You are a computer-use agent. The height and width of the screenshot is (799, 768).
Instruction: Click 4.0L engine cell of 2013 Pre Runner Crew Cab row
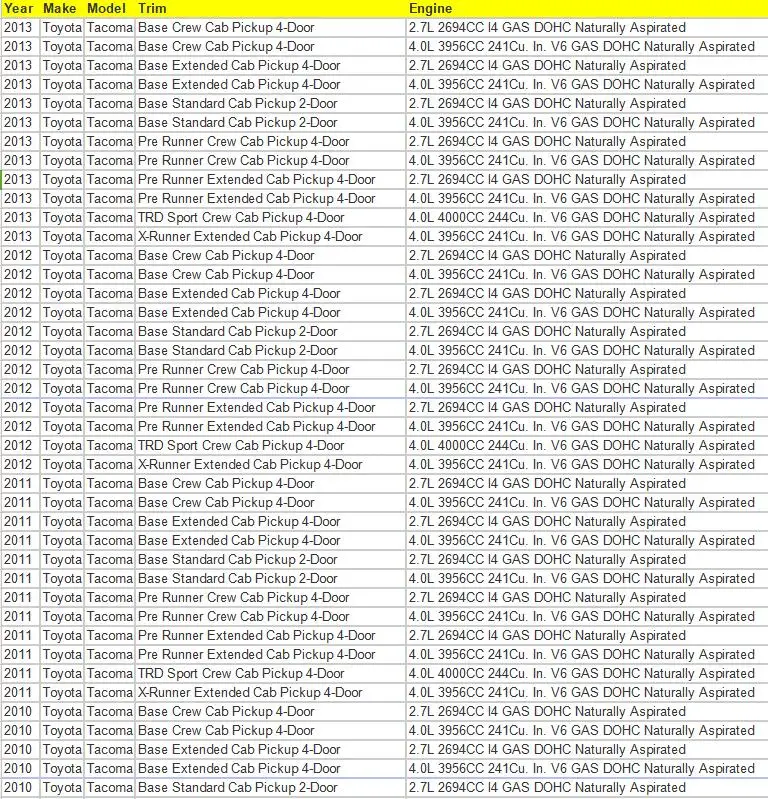pyautogui.click(x=587, y=161)
